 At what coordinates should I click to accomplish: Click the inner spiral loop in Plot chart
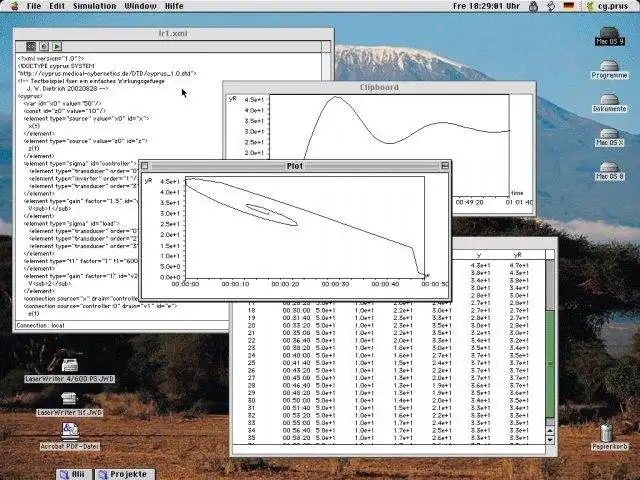coord(258,209)
